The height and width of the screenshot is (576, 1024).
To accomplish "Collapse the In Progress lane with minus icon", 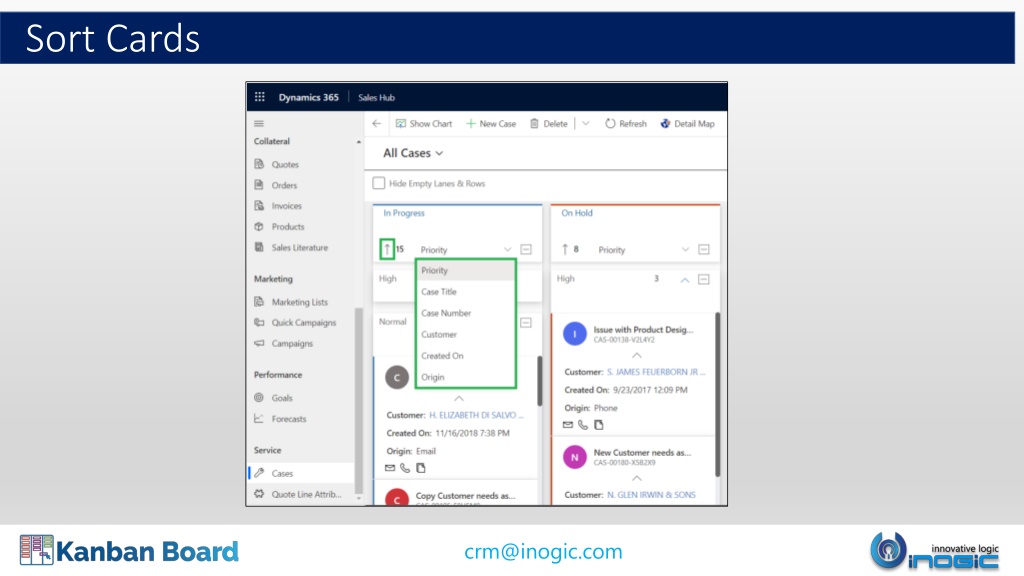I will [526, 249].
